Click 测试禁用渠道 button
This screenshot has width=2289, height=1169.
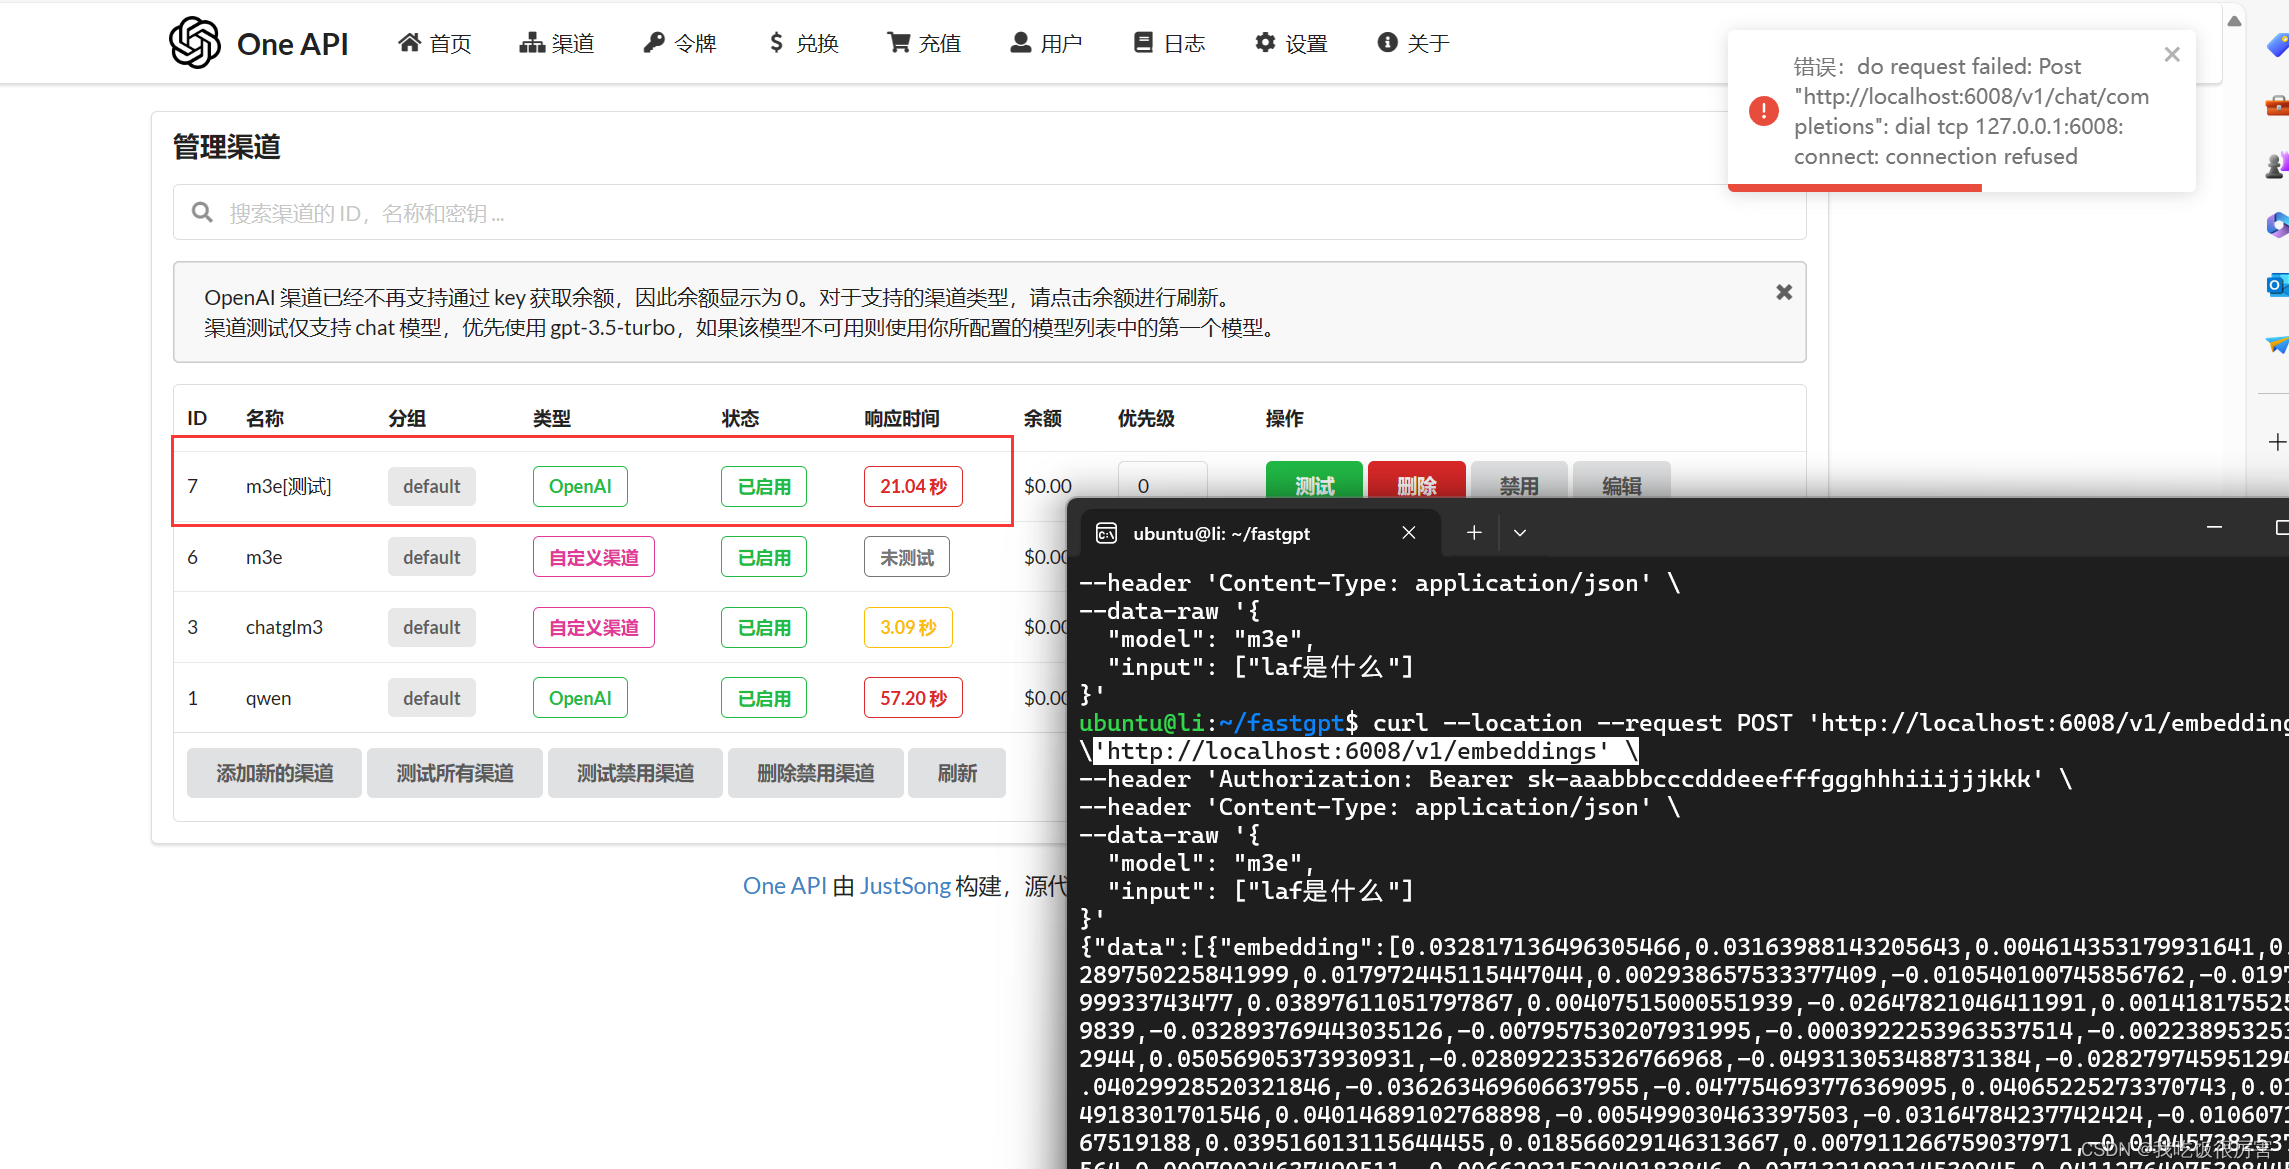(635, 773)
